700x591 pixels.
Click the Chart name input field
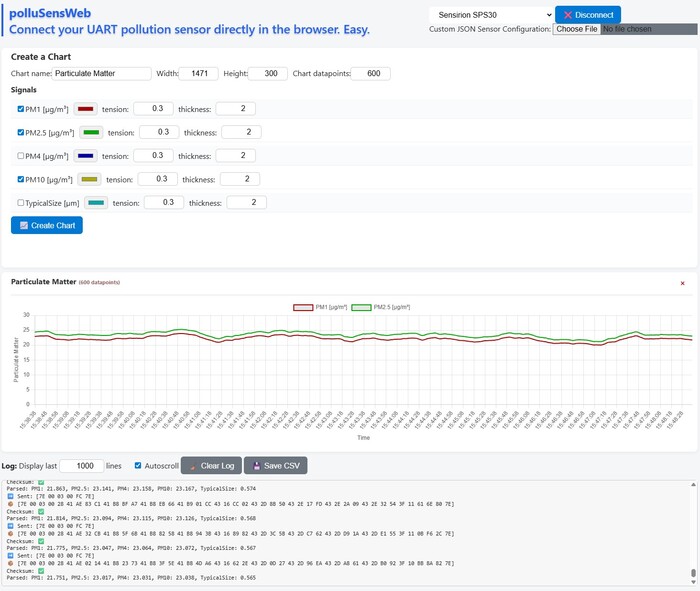pos(101,74)
